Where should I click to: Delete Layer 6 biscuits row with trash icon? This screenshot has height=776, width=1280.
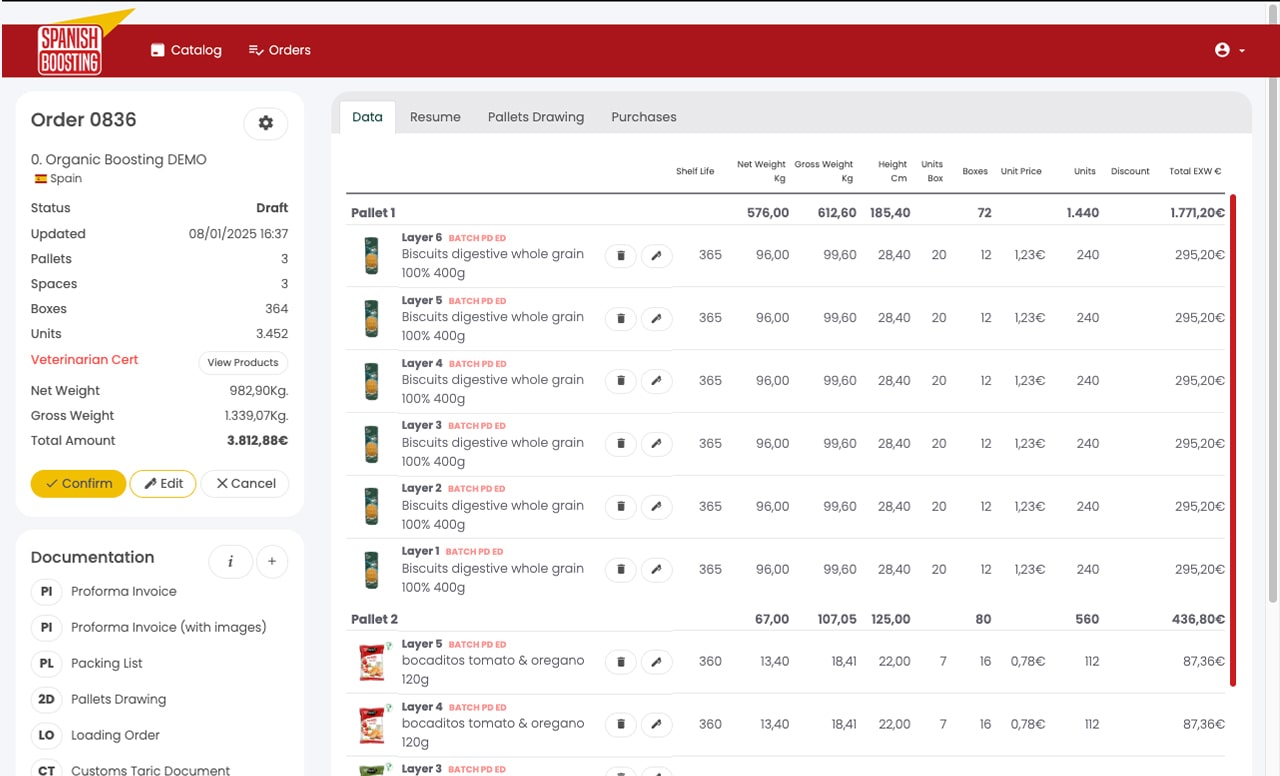pos(620,256)
